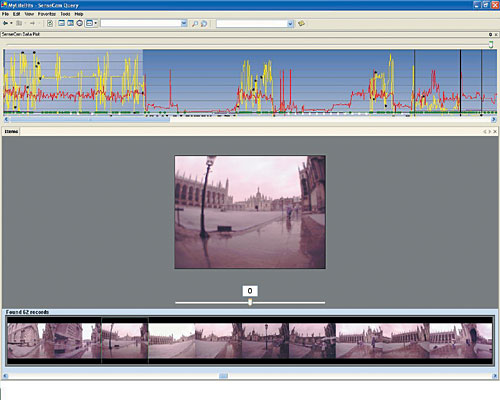Select the lamp post thumbnail in filmstrip

click(x=125, y=340)
